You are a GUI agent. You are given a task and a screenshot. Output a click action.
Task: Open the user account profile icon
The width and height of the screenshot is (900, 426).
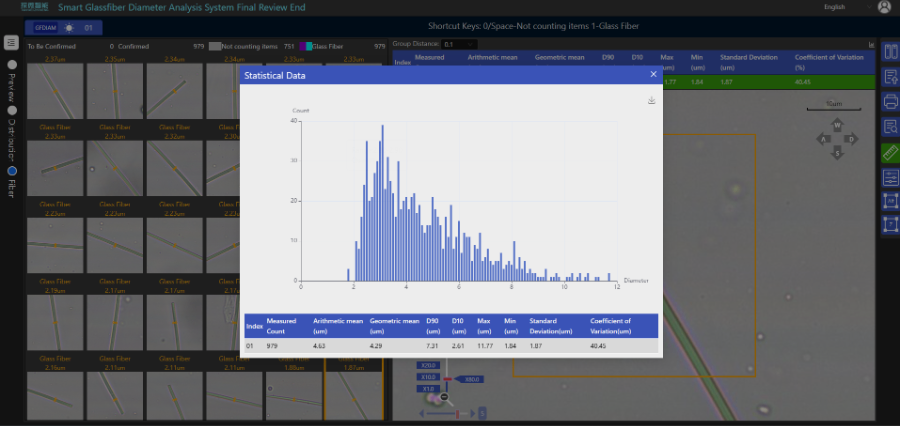[884, 7]
